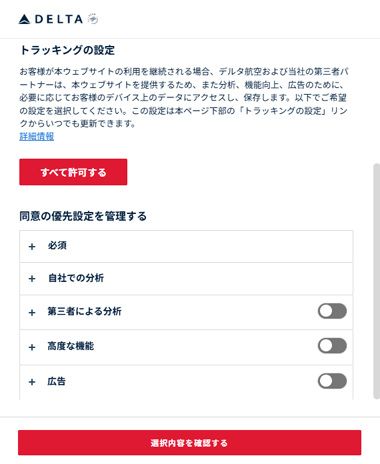Click the plus icon beside 広告

pos(32,382)
